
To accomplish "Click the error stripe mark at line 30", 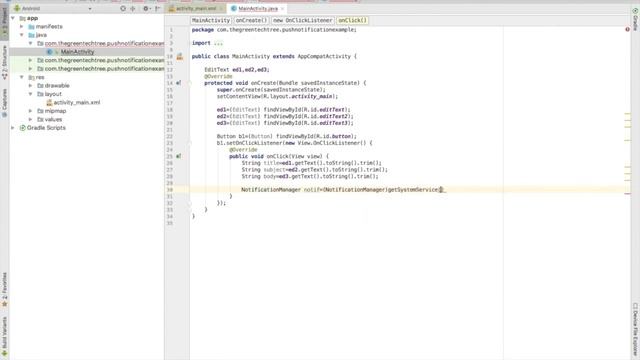I will (x=627, y=193).
